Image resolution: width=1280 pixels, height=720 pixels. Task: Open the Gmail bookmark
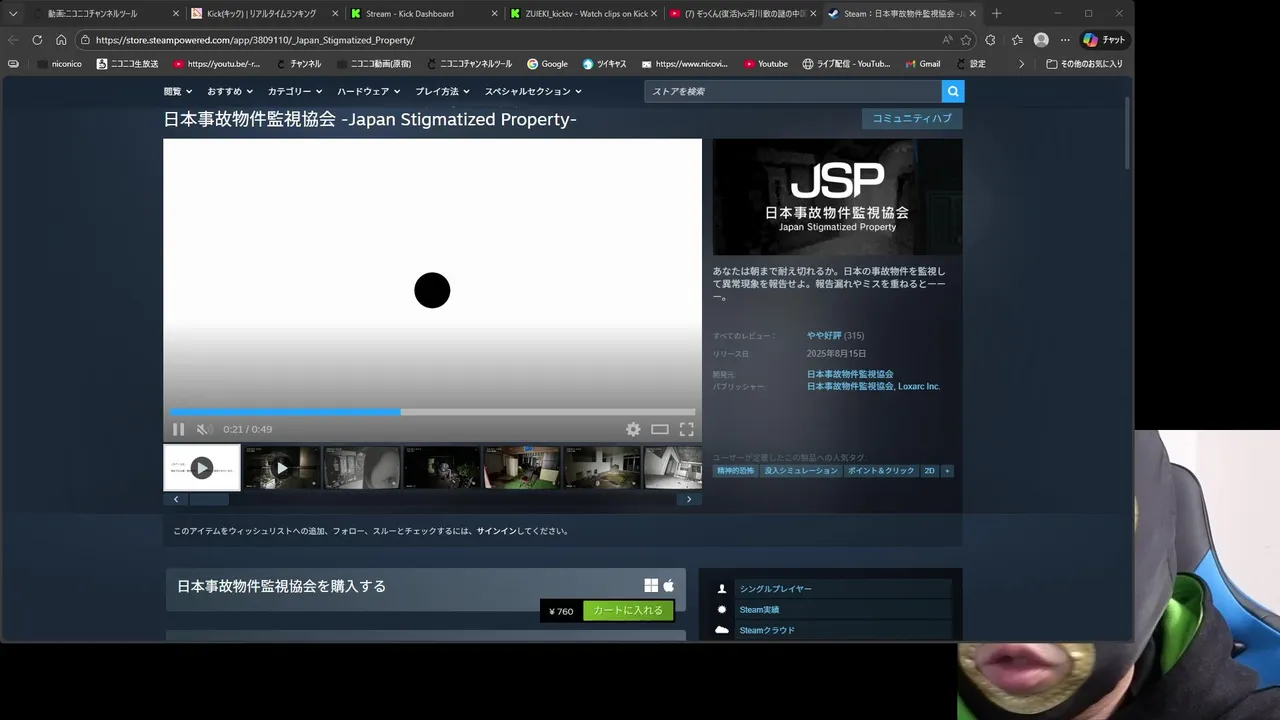click(922, 64)
